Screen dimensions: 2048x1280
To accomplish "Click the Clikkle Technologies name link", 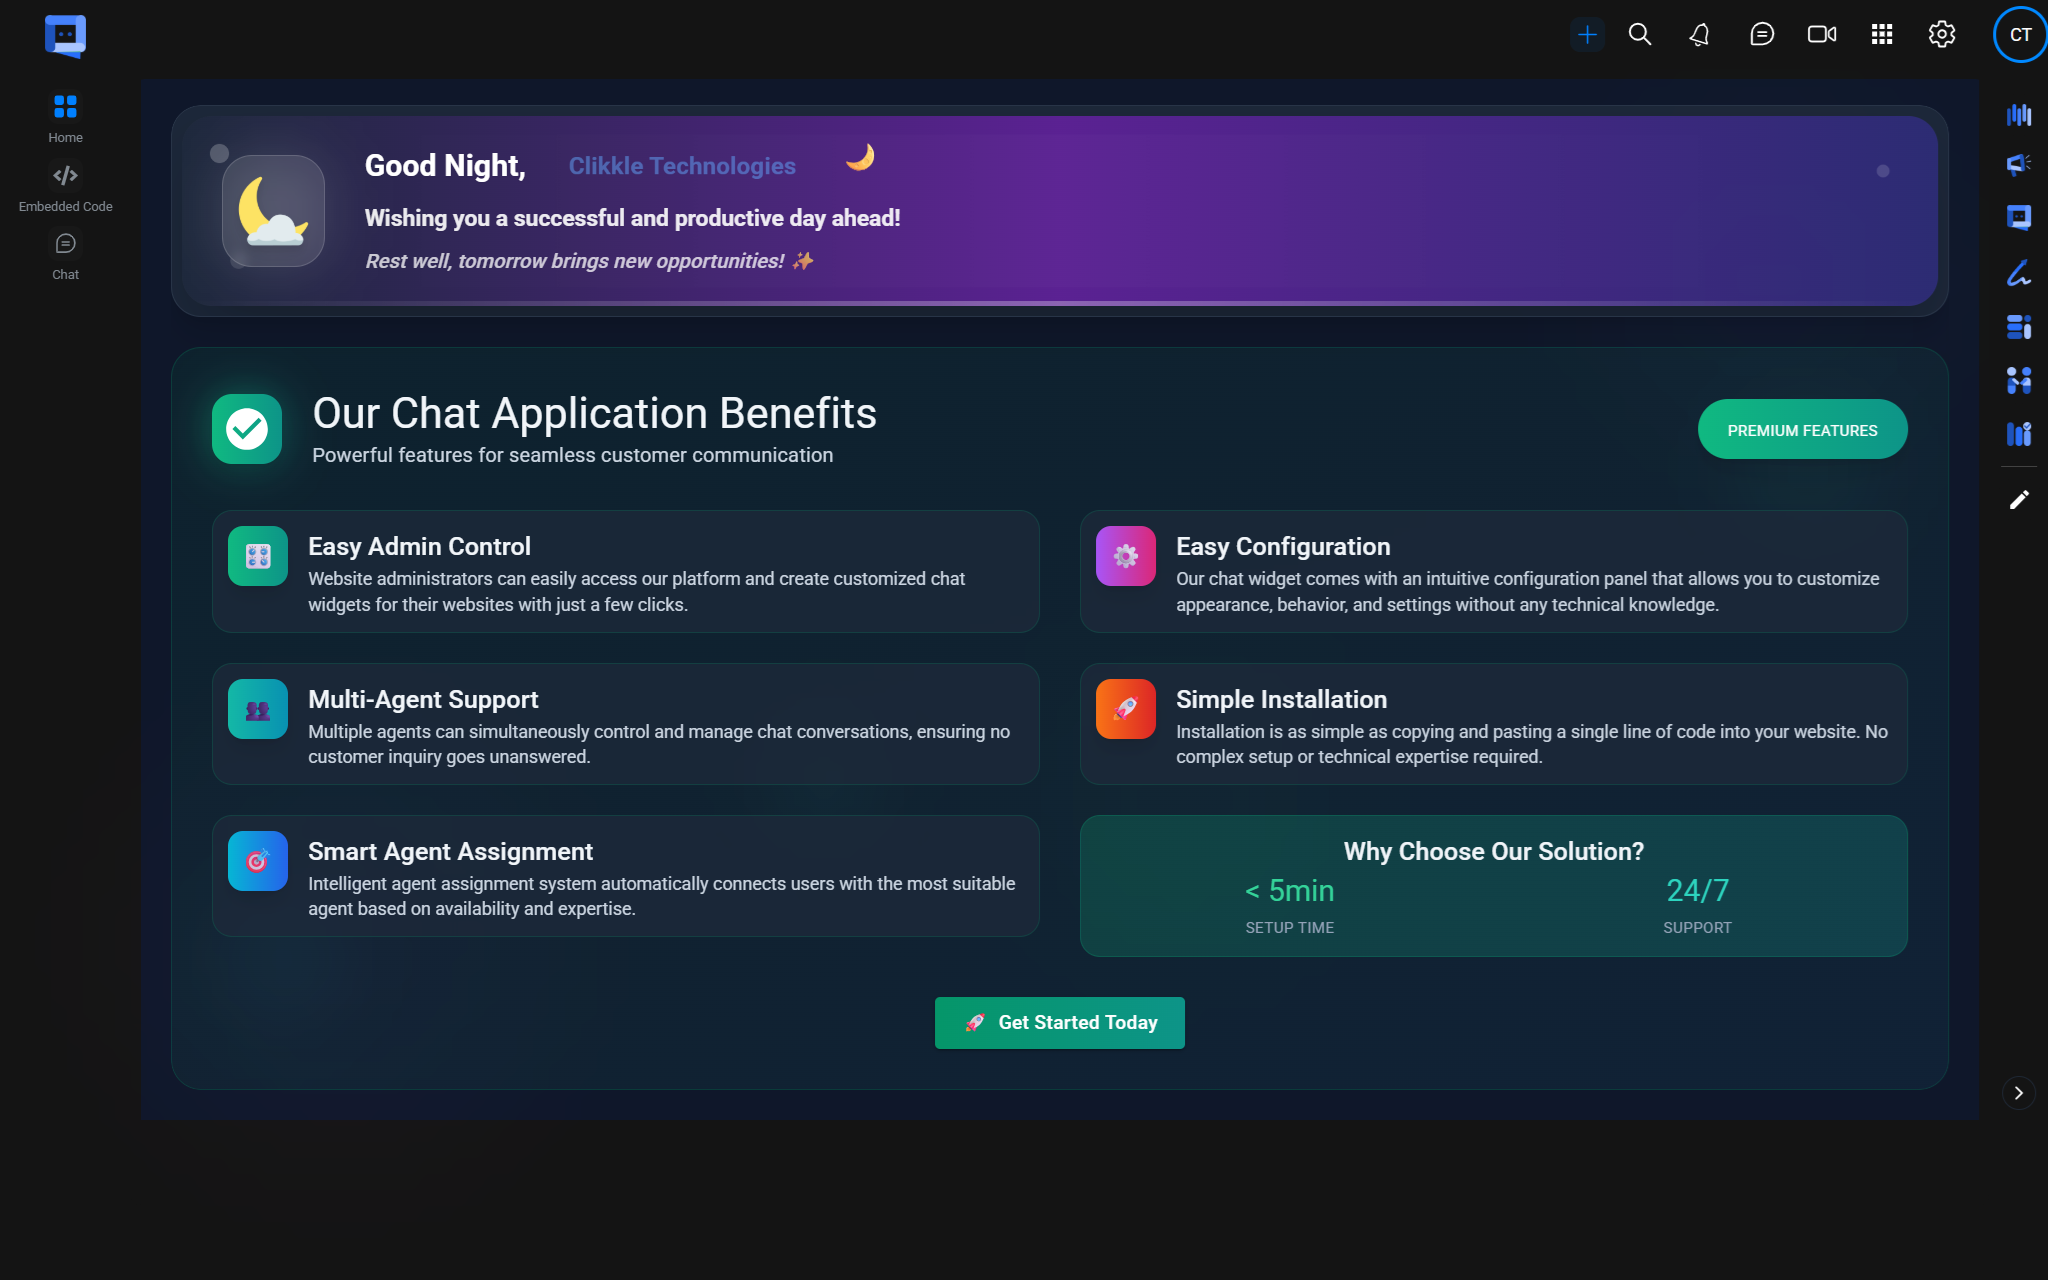I will pos(682,166).
